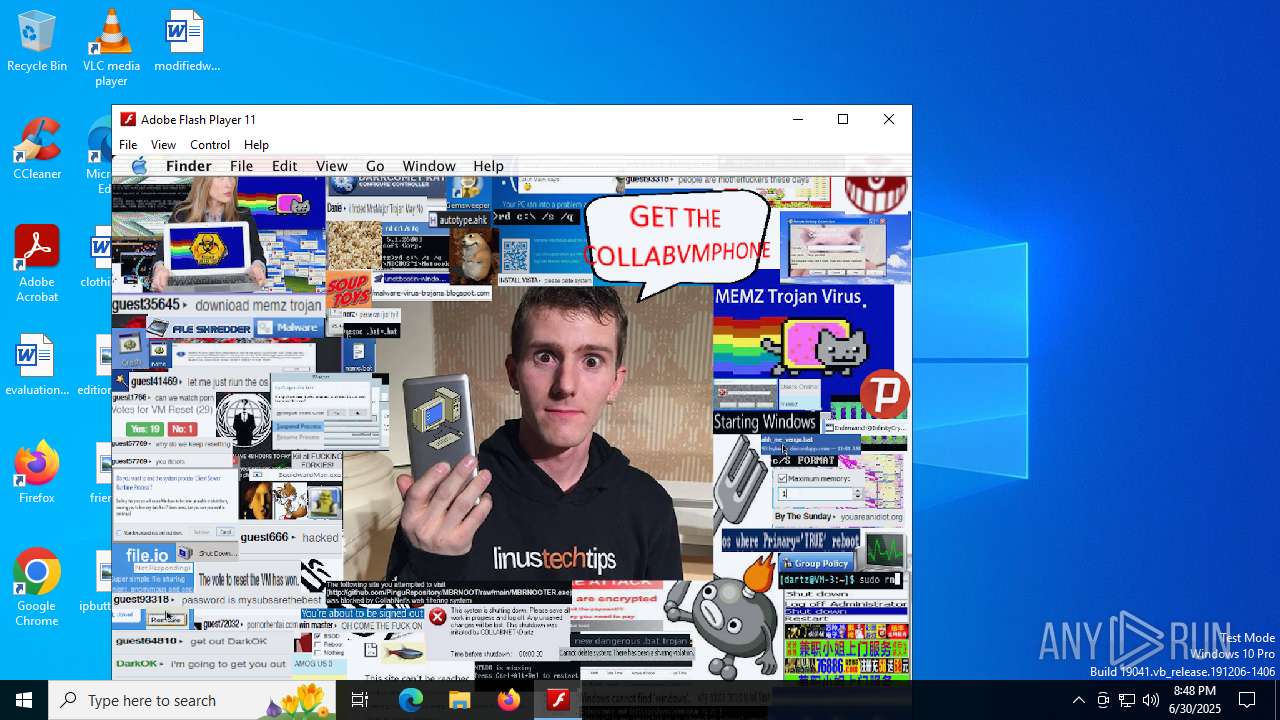Open the Recycle Bin desktop icon
The width and height of the screenshot is (1280, 720).
pyautogui.click(x=37, y=42)
